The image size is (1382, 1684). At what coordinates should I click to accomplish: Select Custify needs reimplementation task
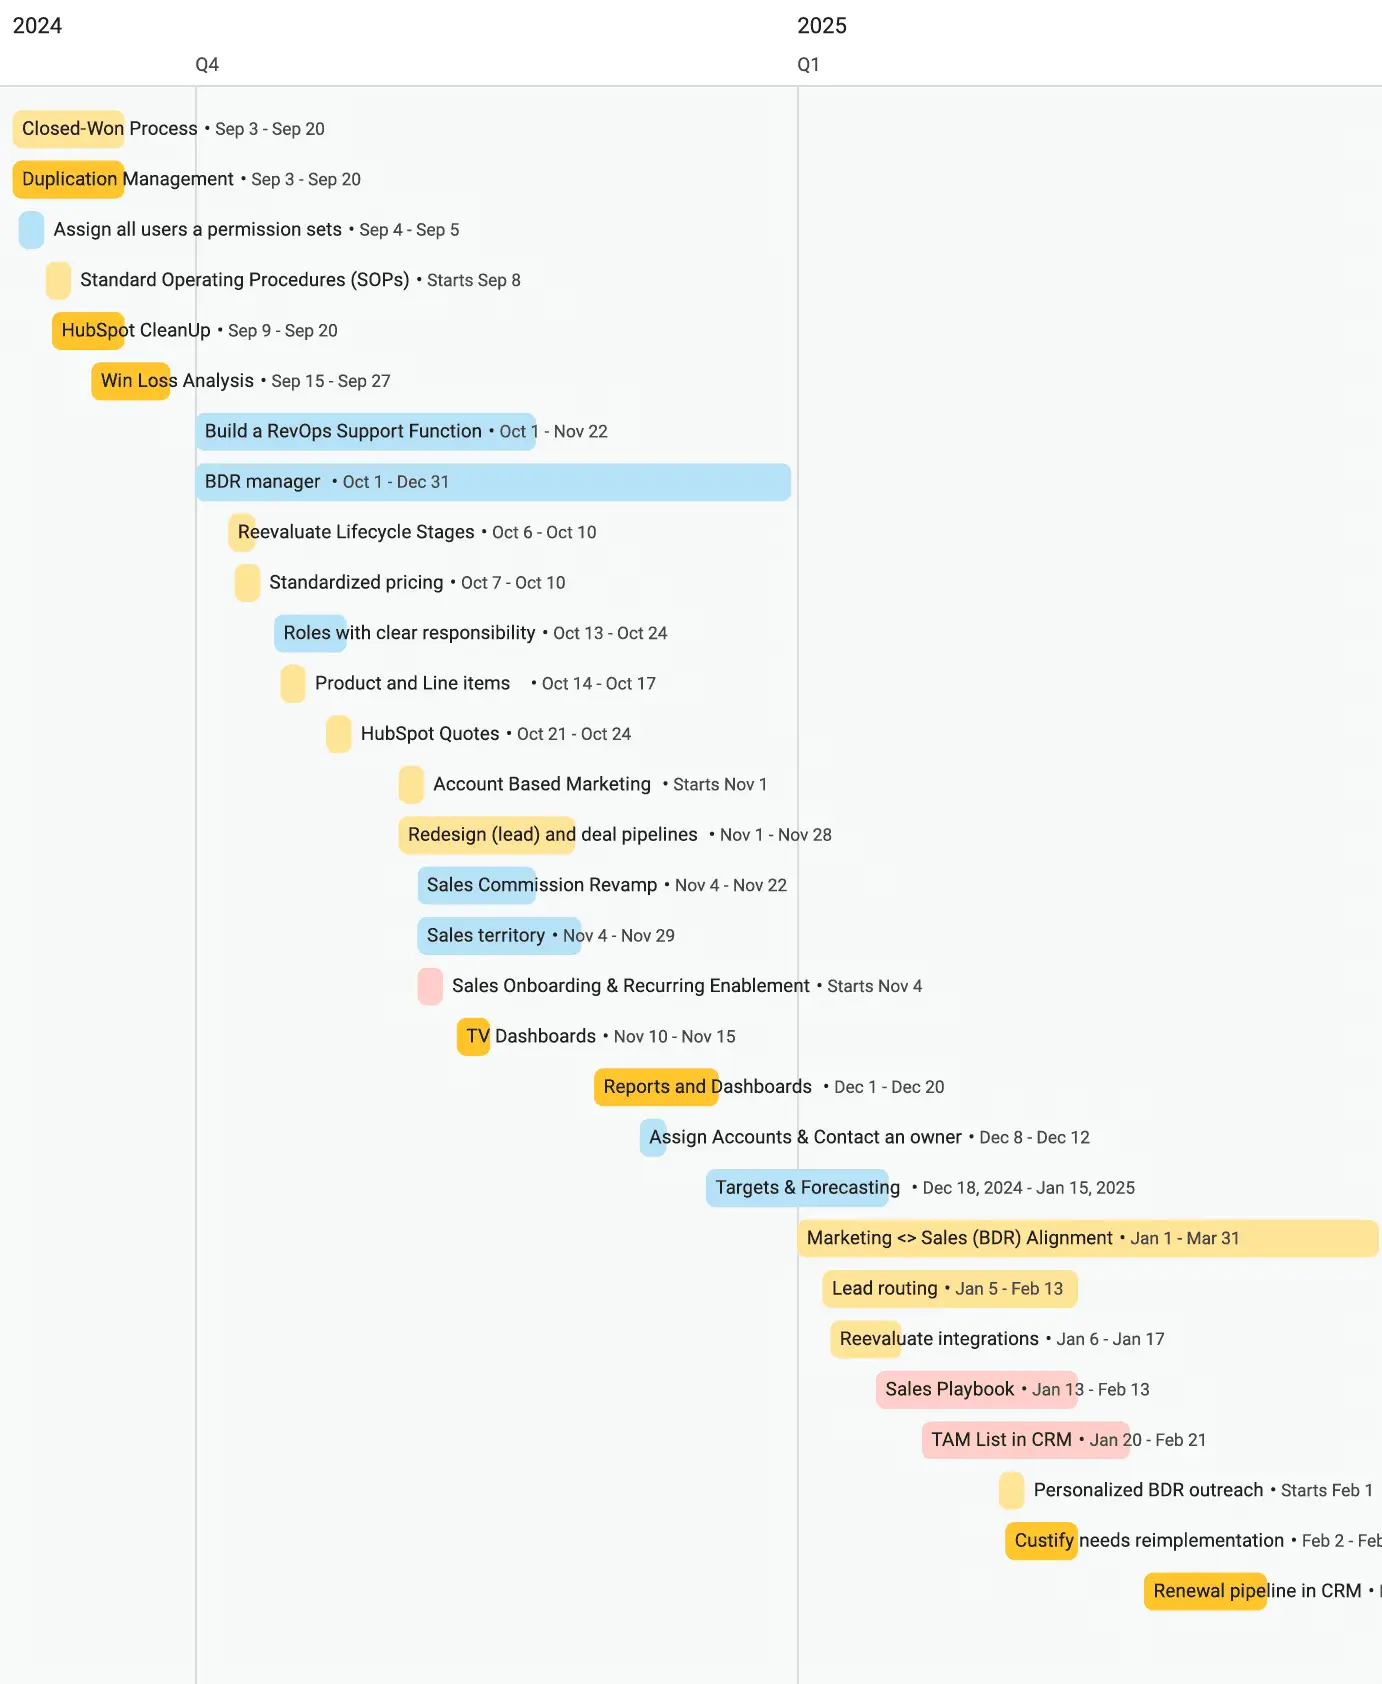tap(1042, 1541)
